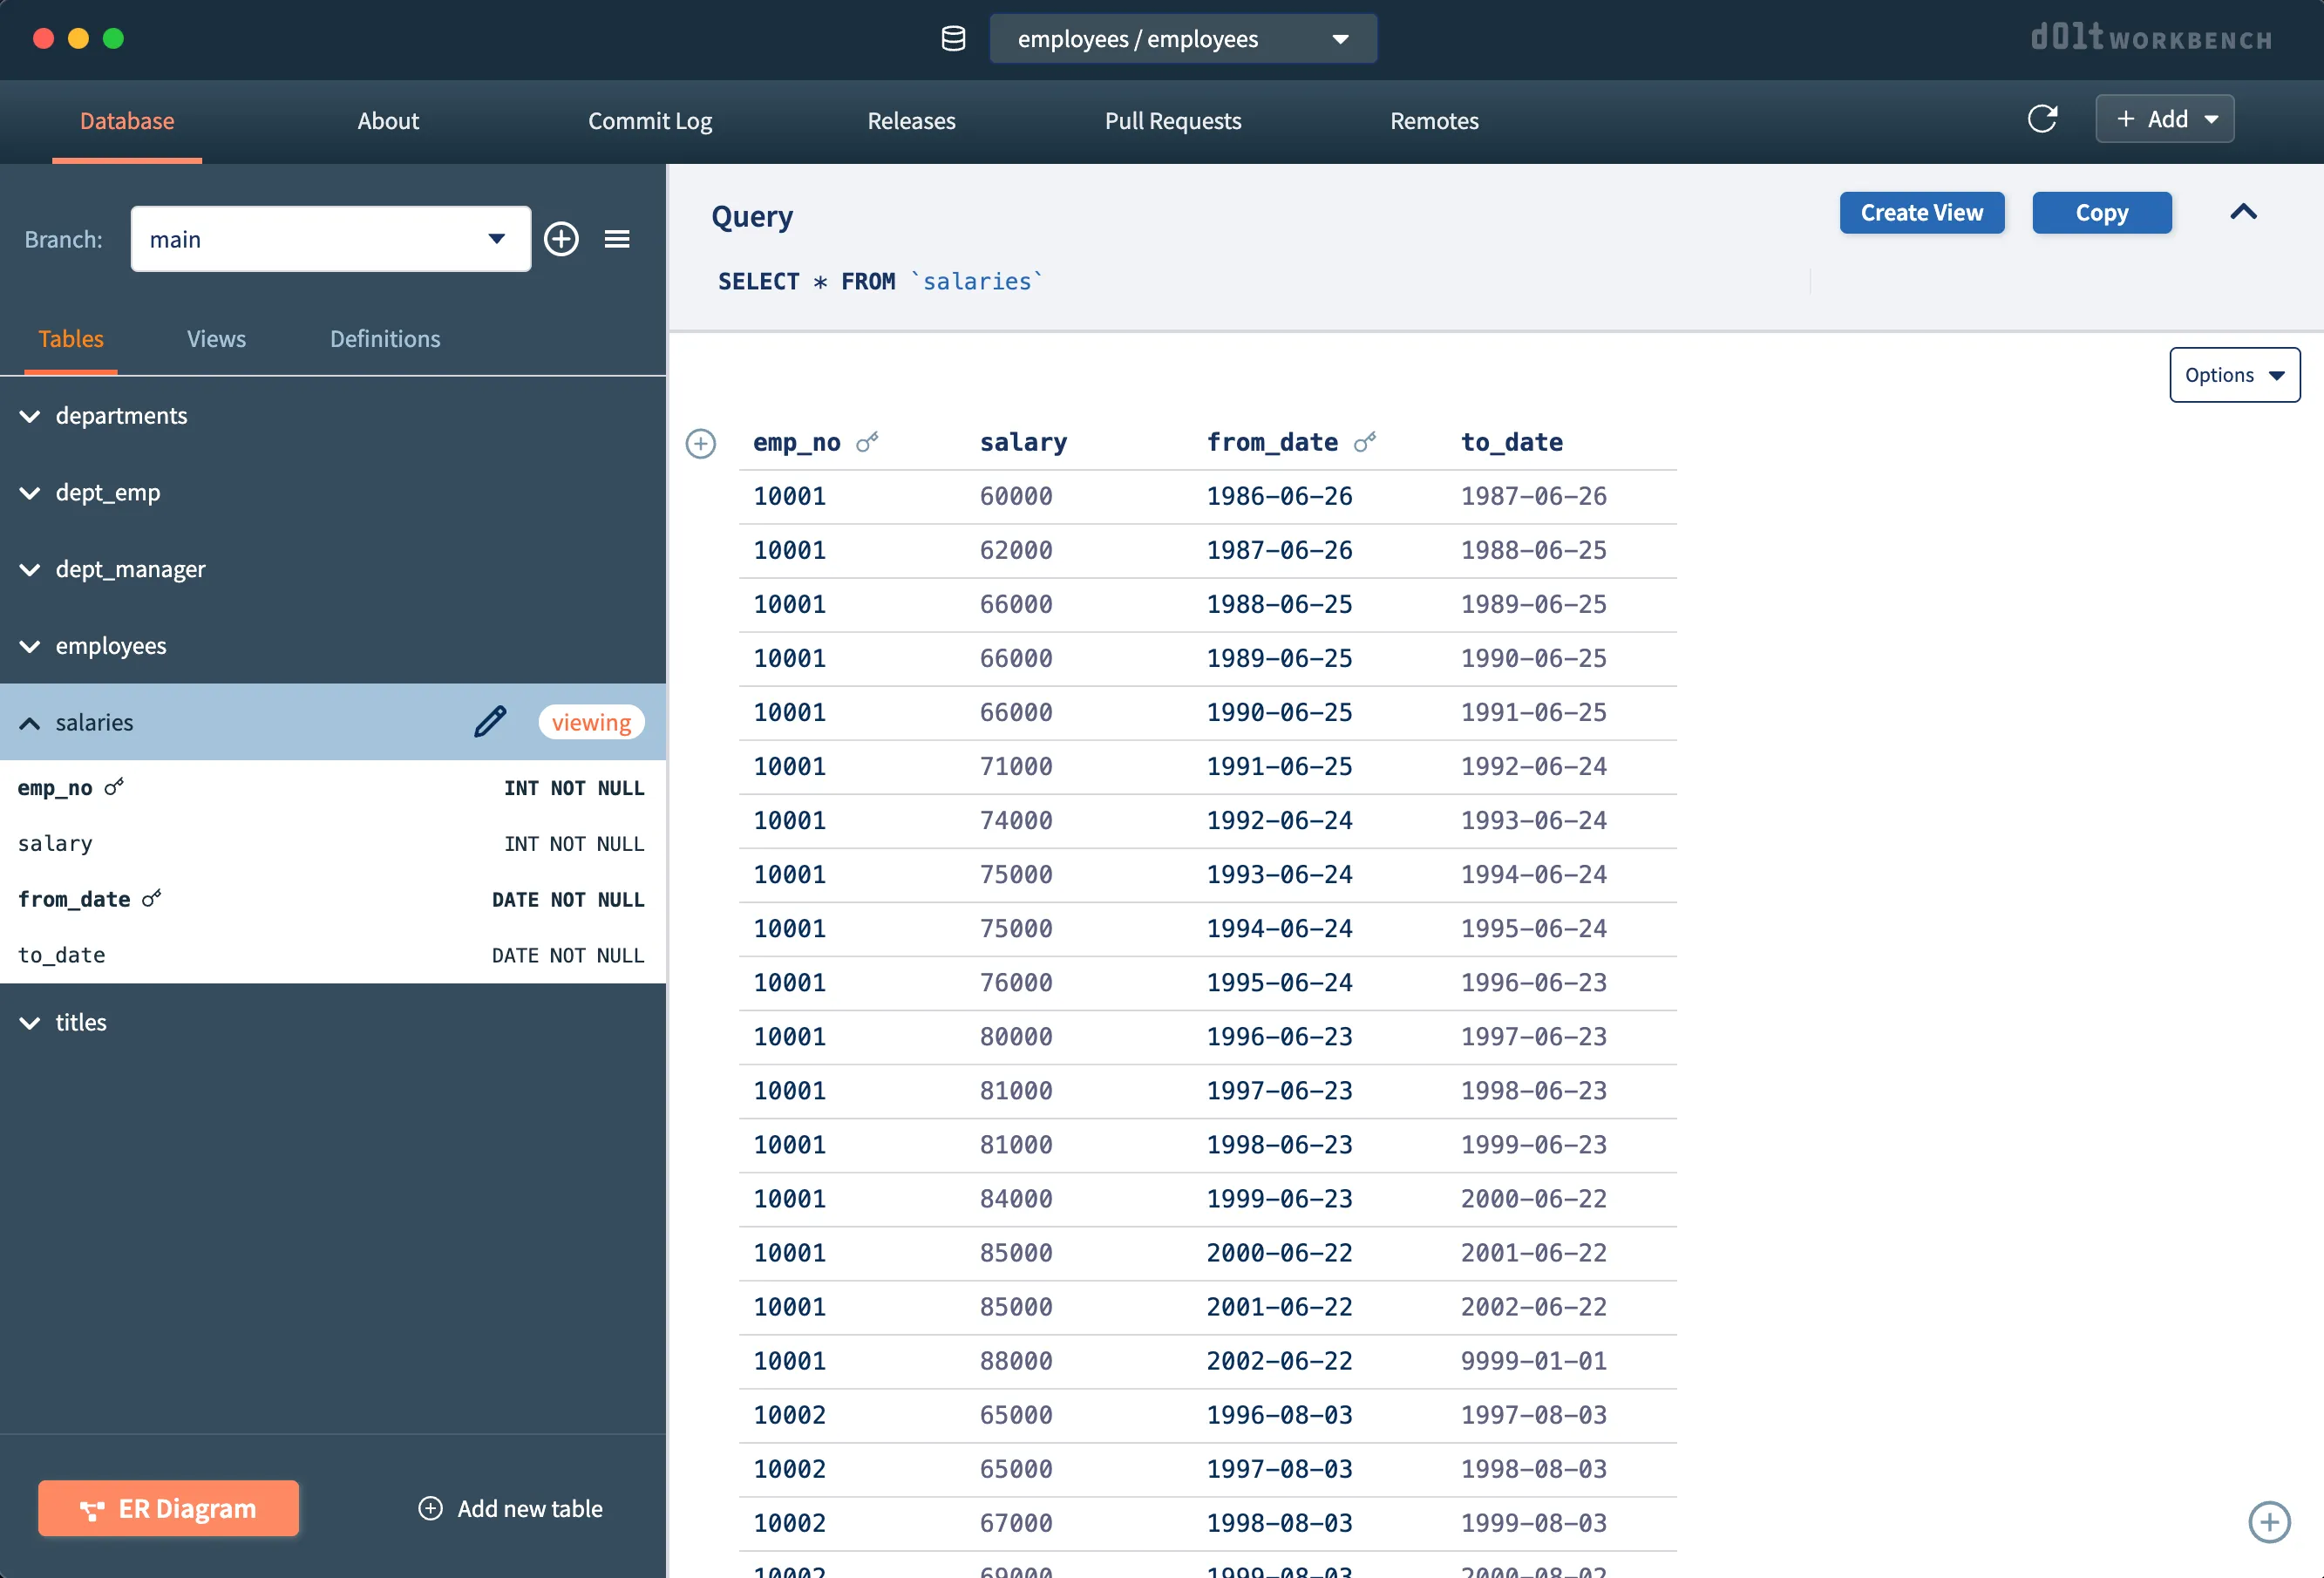
Task: Click the plus circle at bottom right
Action: [x=2269, y=1522]
